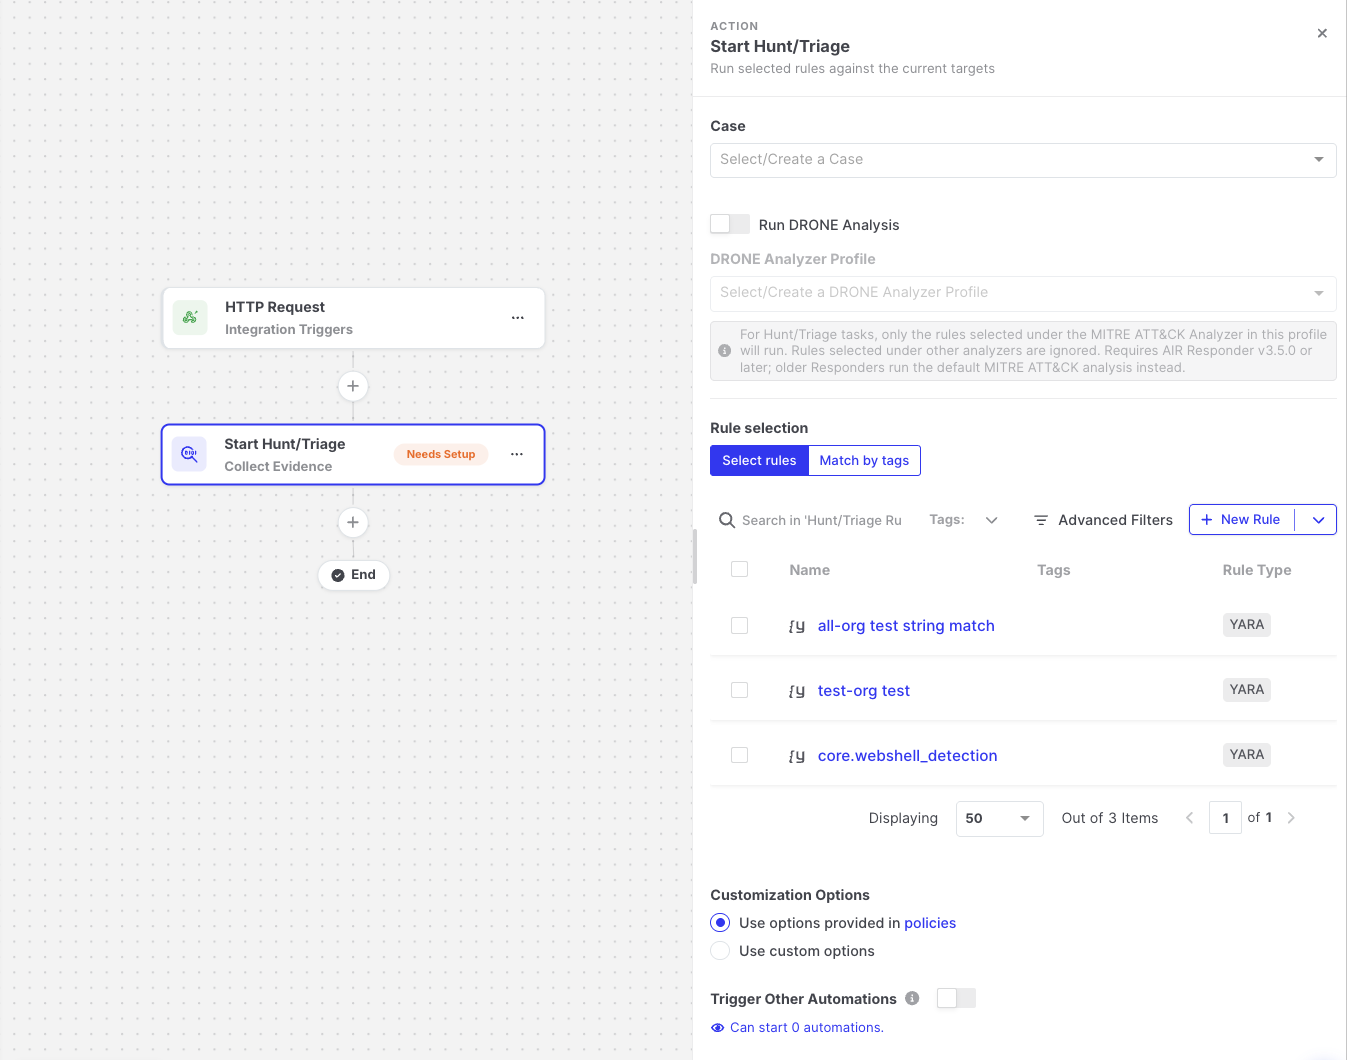Click Can start 0 automations link
The height and width of the screenshot is (1060, 1347).
807,1028
